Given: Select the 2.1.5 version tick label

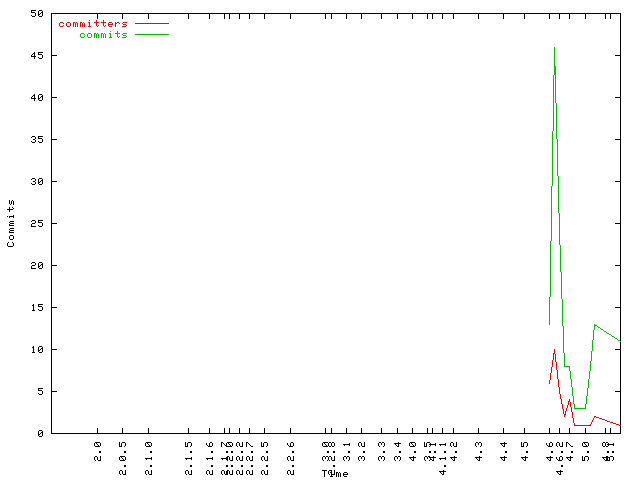Looking at the screenshot, I should 188,452.
